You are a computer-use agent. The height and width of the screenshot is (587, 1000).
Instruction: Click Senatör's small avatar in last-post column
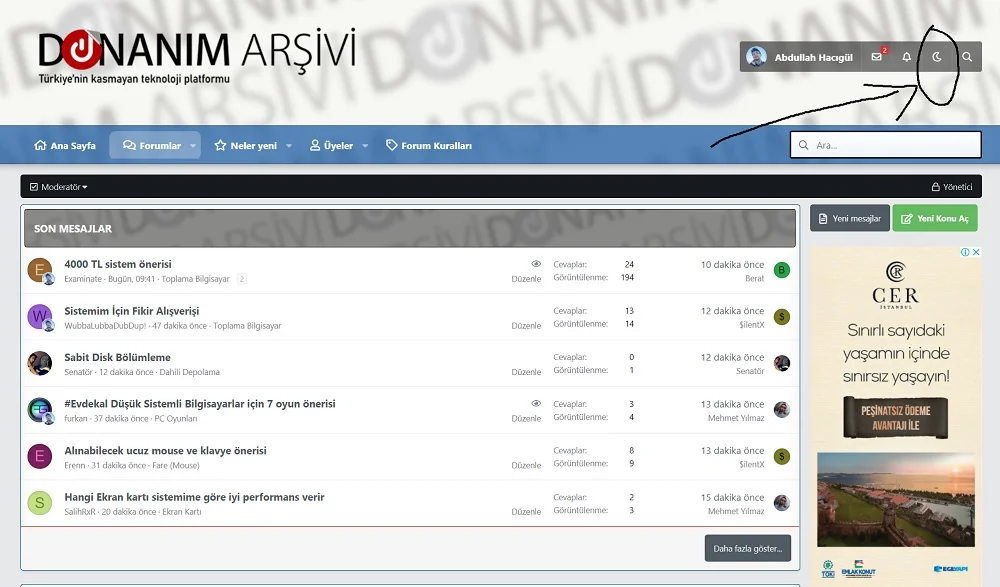782,363
